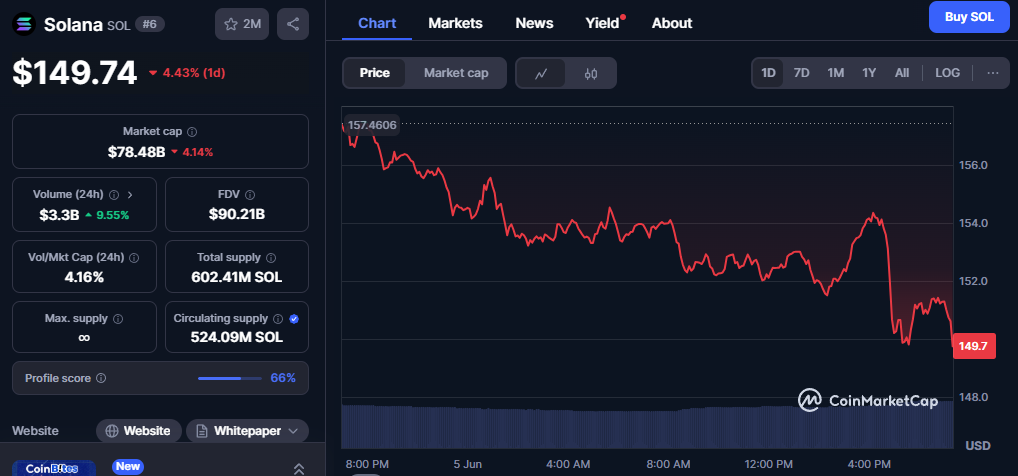This screenshot has width=1018, height=476.
Task: Set chart range to 1D
Action: (768, 73)
